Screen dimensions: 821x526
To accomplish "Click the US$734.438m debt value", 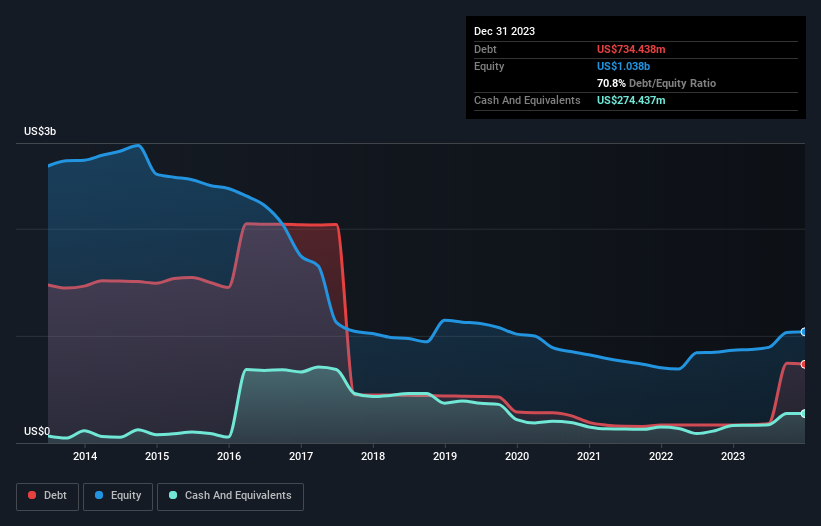I will pos(631,49).
